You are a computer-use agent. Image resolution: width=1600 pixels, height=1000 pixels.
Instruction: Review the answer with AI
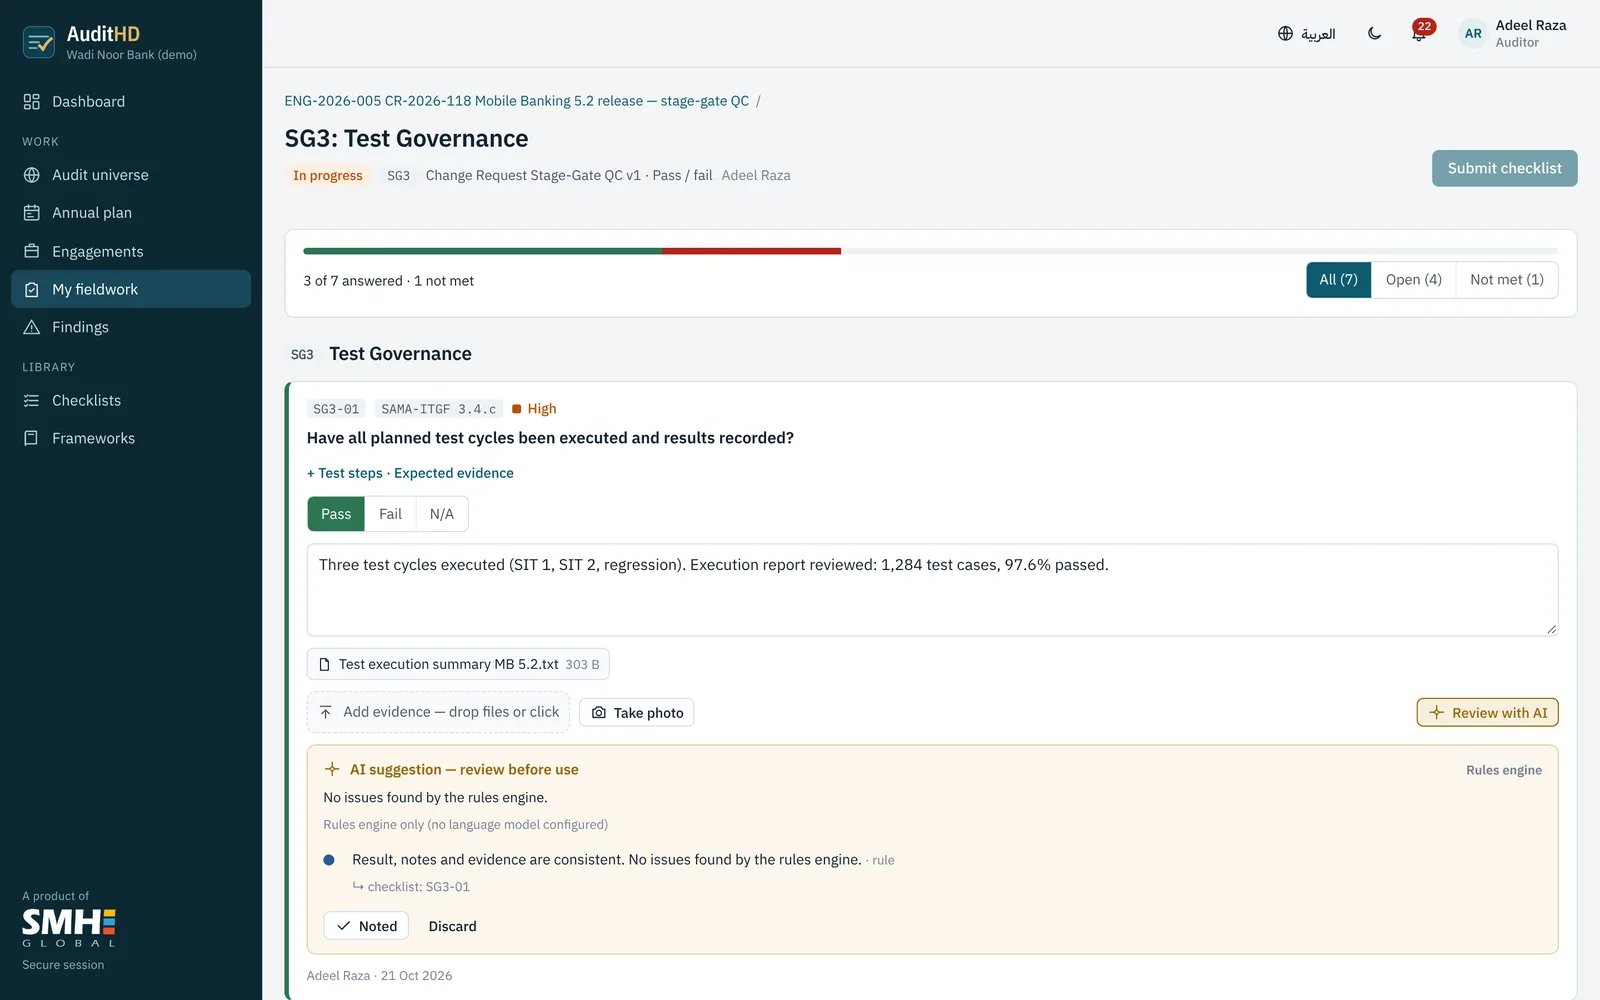click(1487, 713)
